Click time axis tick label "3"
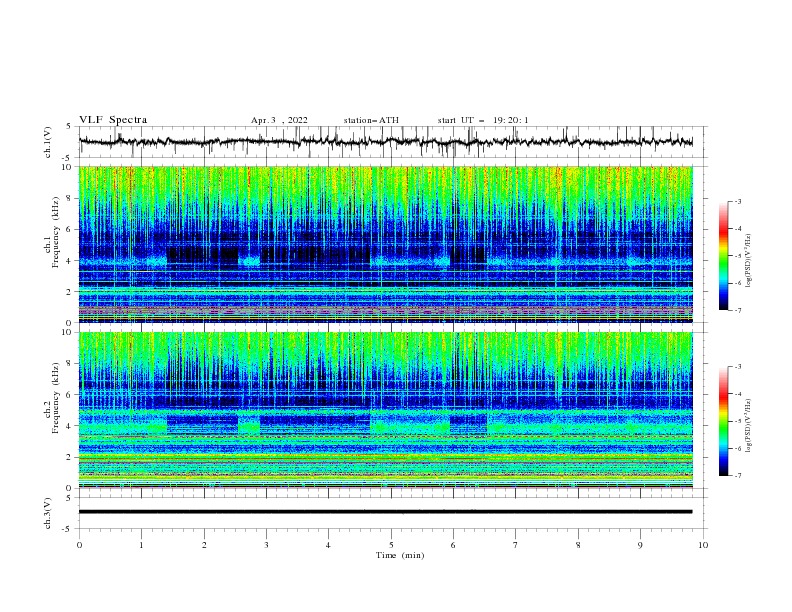792x612 pixels. point(266,545)
